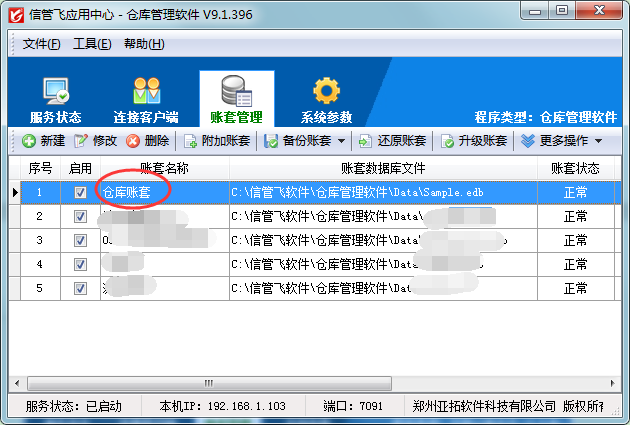Open the 连接客户端 connected clients panel
The image size is (630, 425).
point(146,100)
